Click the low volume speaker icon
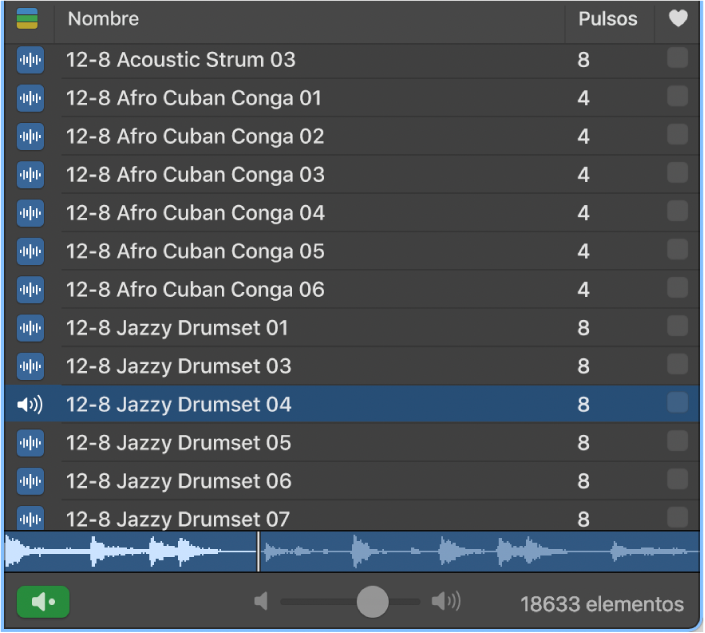 coord(262,602)
